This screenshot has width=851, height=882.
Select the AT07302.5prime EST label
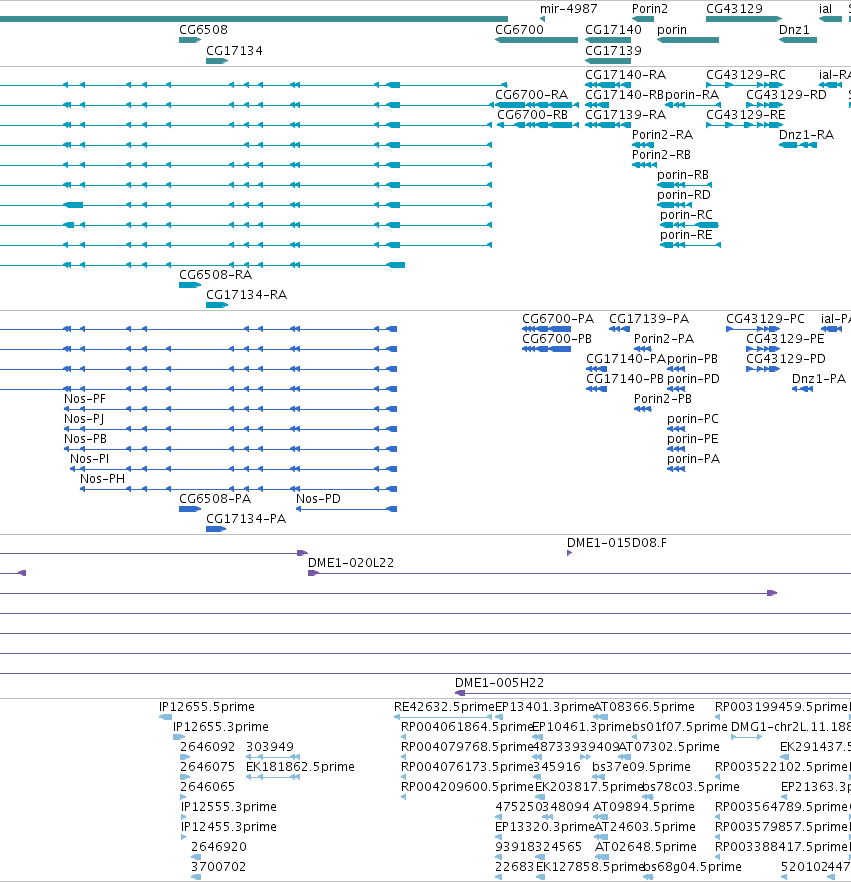(669, 747)
